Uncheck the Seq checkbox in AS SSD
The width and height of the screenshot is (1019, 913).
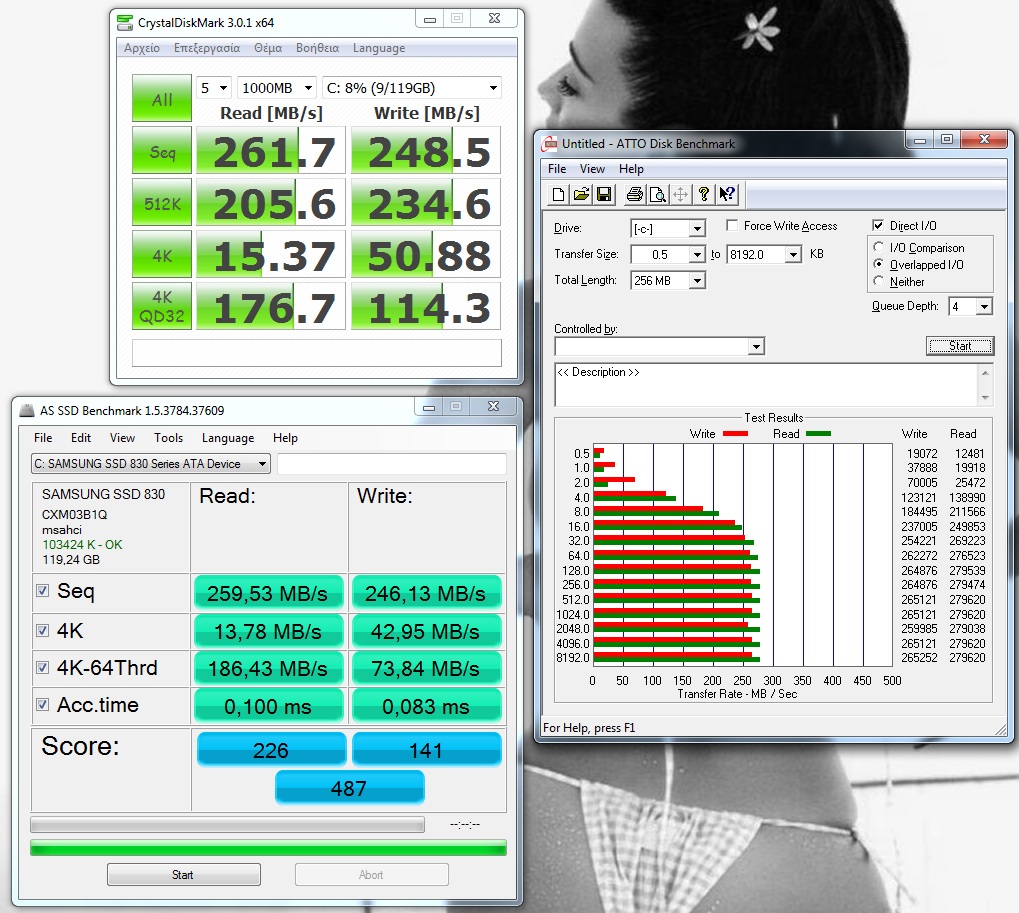click(43, 591)
